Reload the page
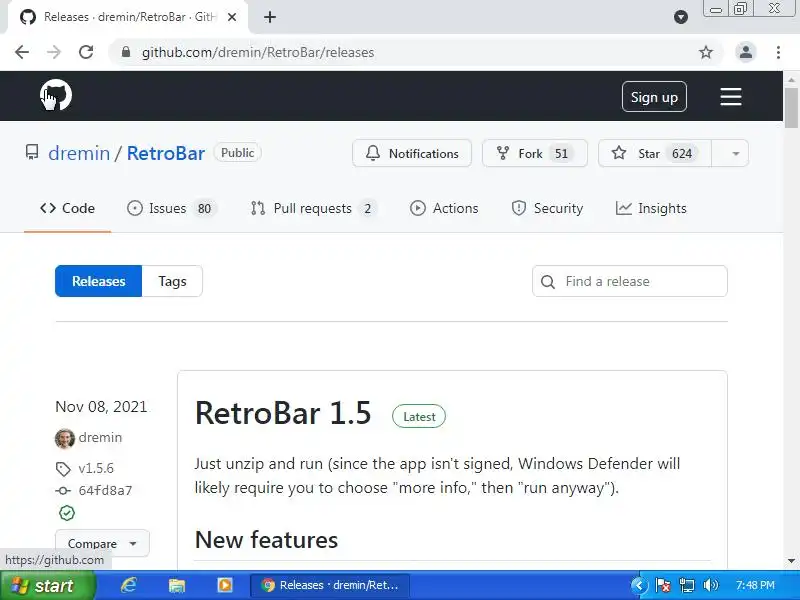This screenshot has height=600, width=800. click(x=86, y=52)
